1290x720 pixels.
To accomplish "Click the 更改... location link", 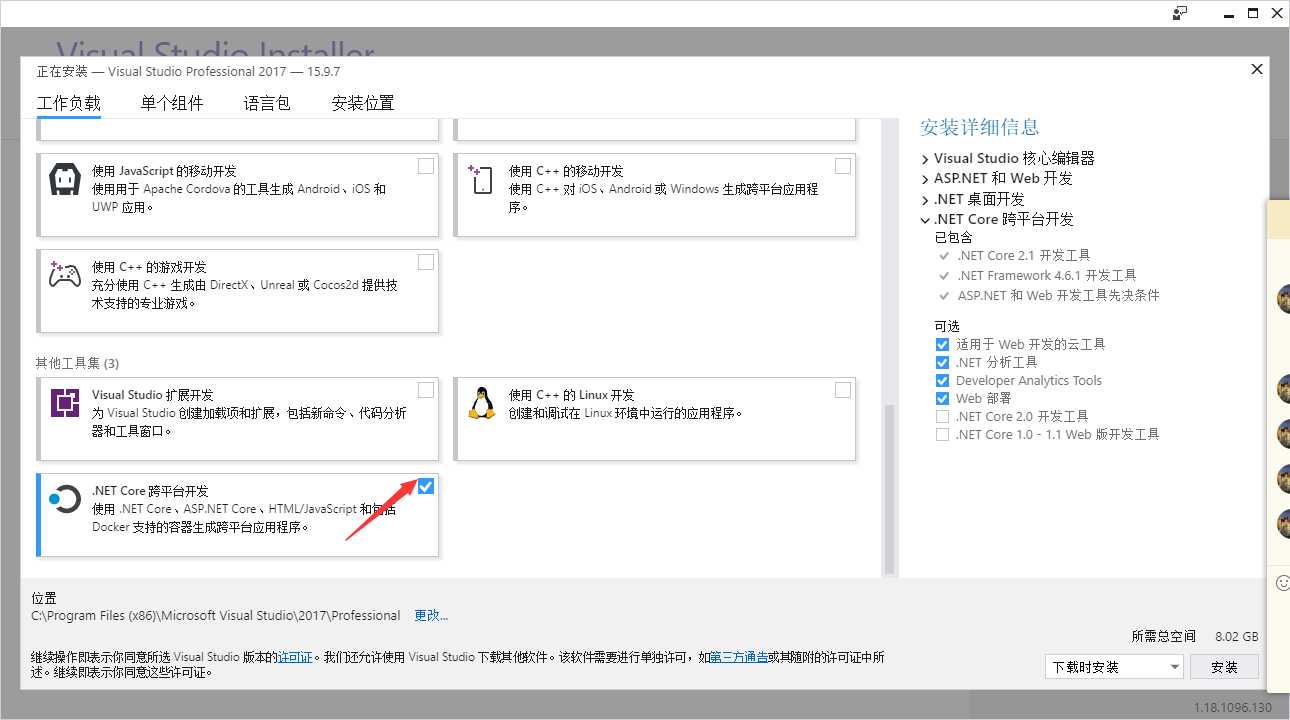I will pos(431,615).
